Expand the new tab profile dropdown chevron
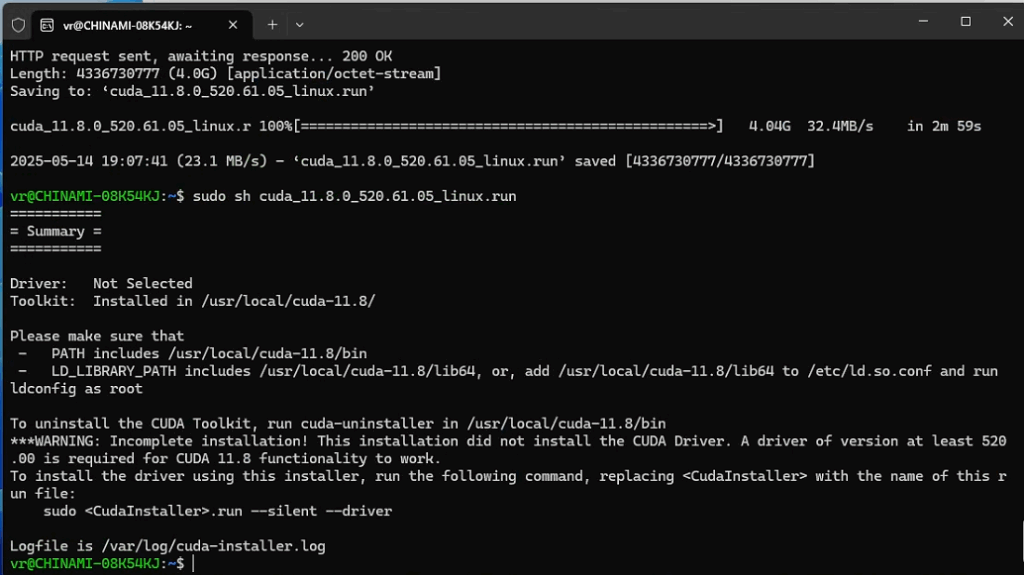Viewport: 1024px width, 575px height. (x=299, y=24)
